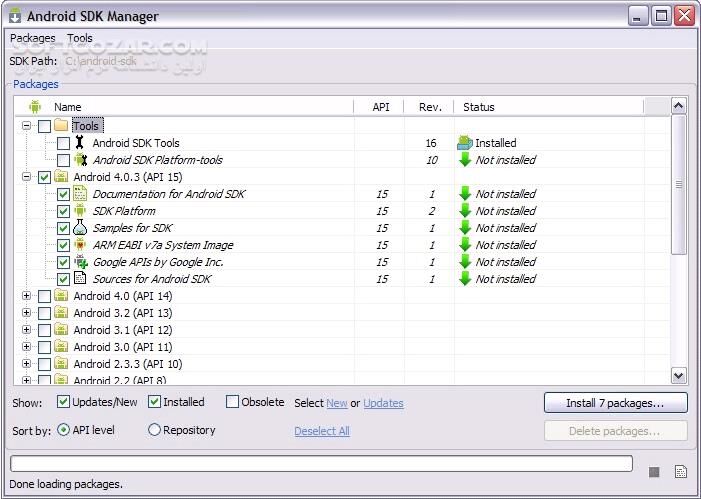Viewport: 701px width, 499px height.
Task: Click the Android 3.1 (API 12) folder icon
Action: 61,330
